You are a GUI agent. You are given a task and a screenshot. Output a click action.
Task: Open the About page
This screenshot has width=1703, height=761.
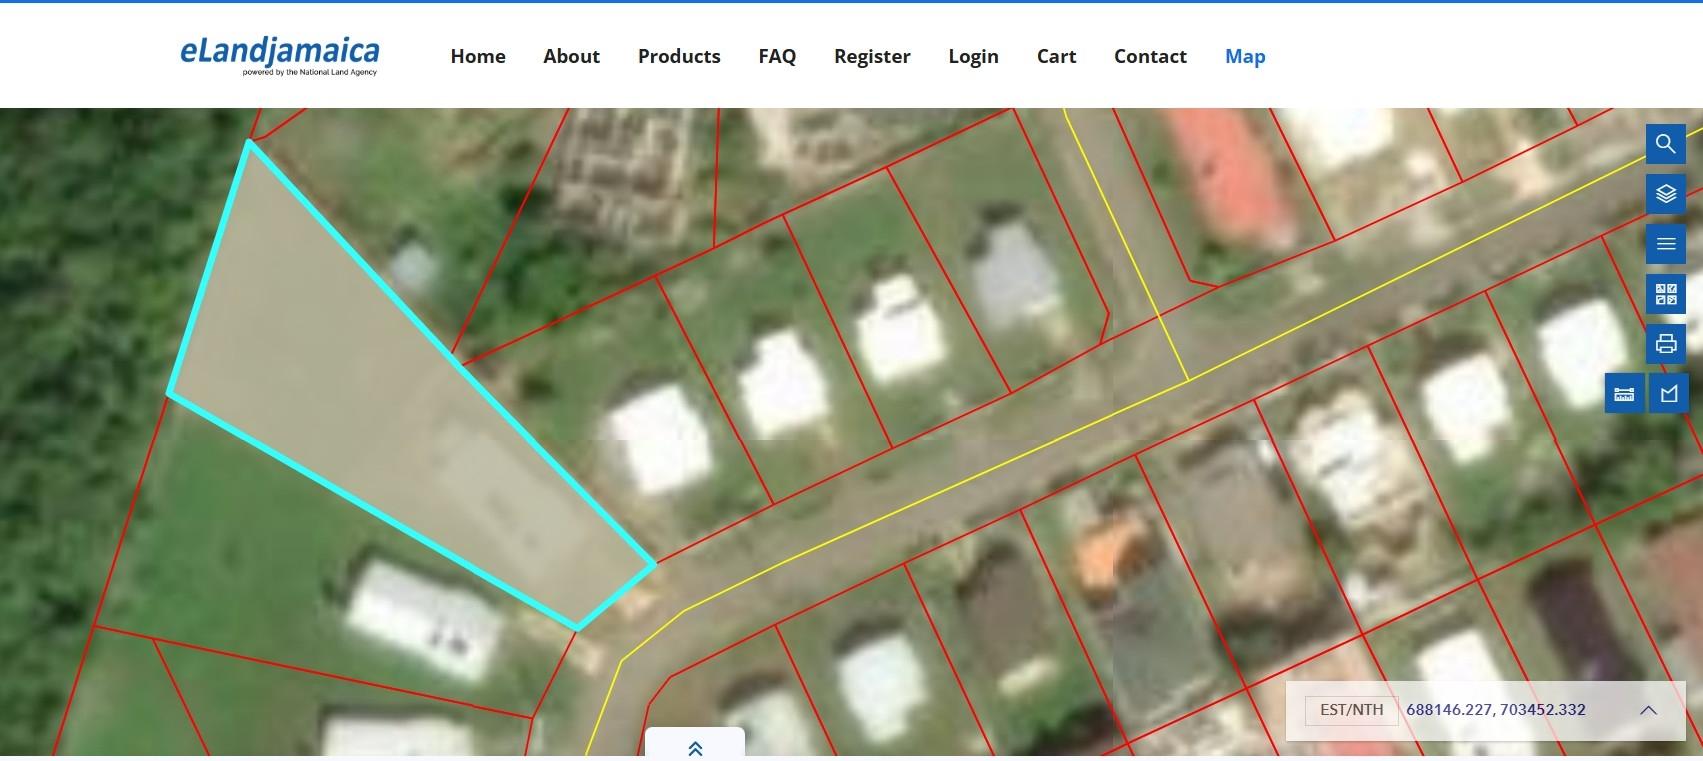tap(571, 57)
